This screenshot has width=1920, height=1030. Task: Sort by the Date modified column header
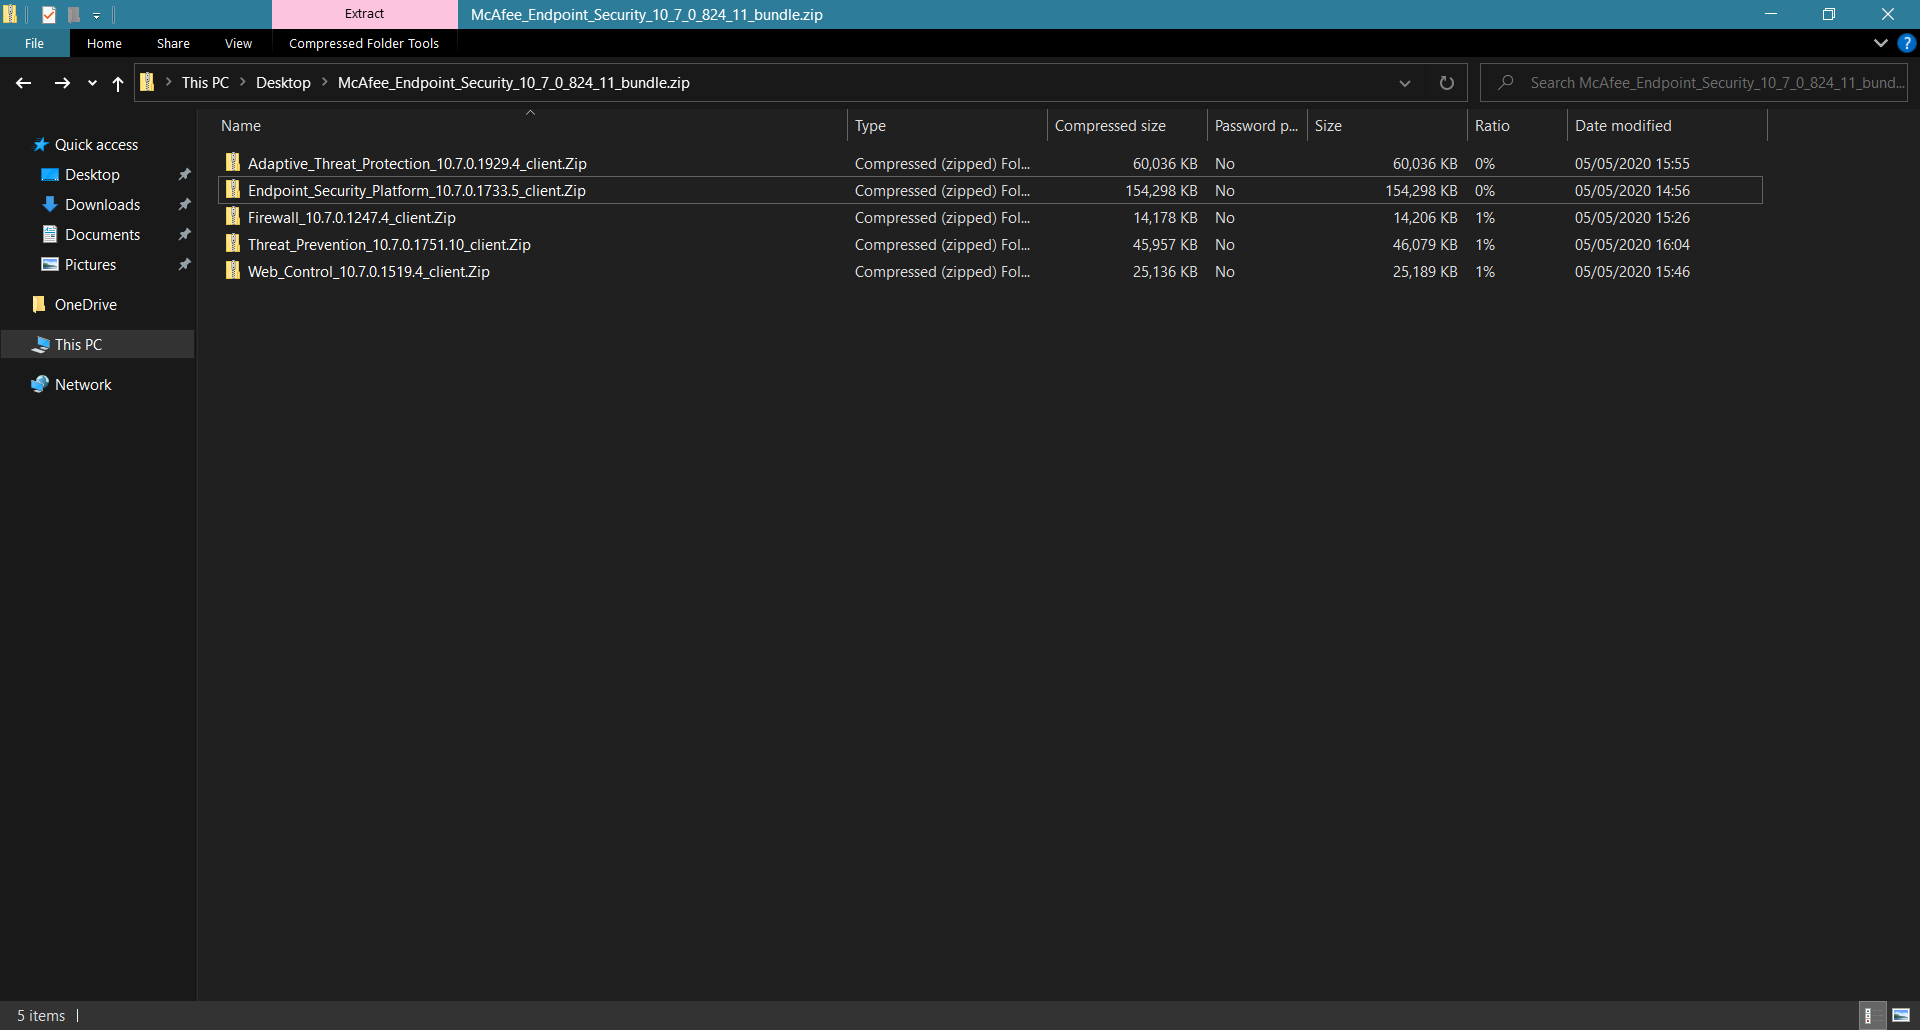[x=1667, y=126]
